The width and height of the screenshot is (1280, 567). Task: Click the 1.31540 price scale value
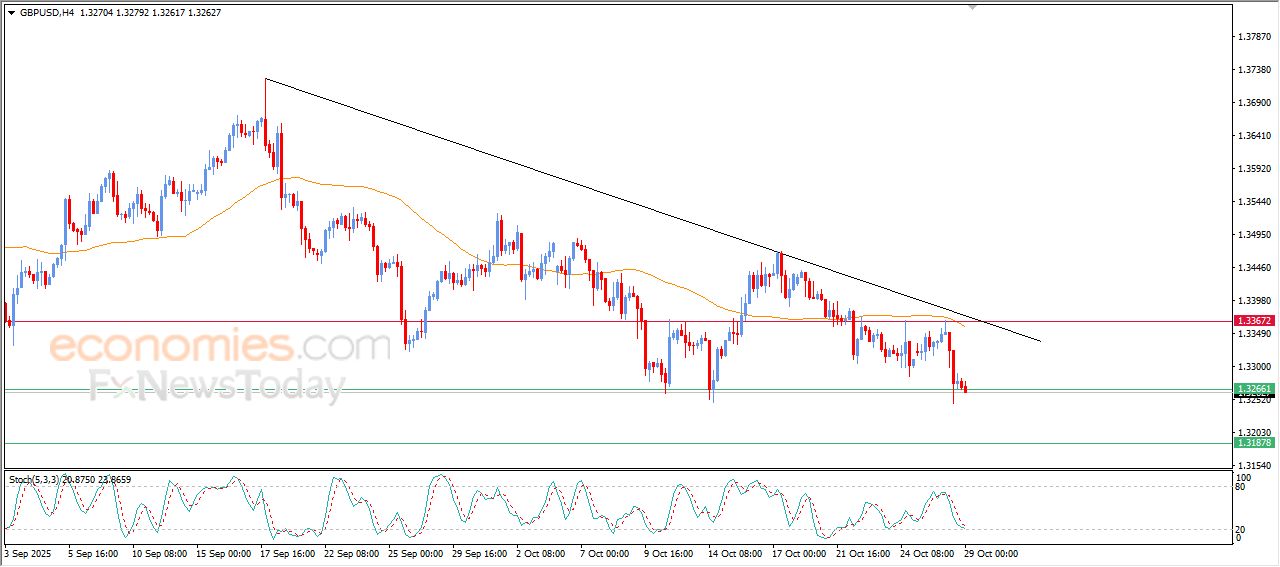(x=1253, y=466)
